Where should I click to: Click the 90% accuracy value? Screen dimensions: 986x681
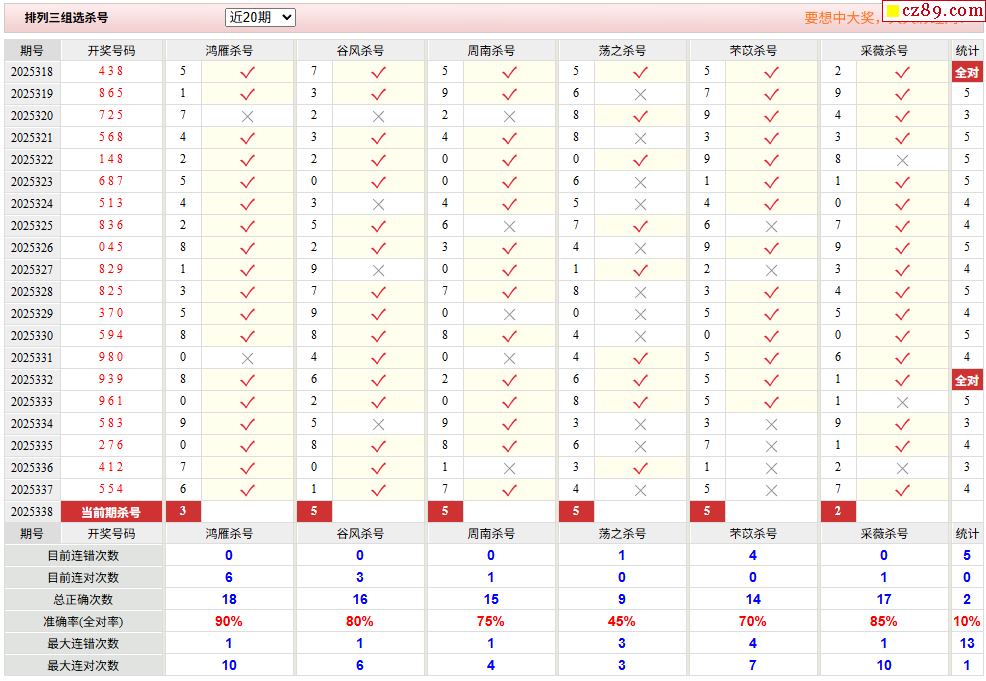229,621
